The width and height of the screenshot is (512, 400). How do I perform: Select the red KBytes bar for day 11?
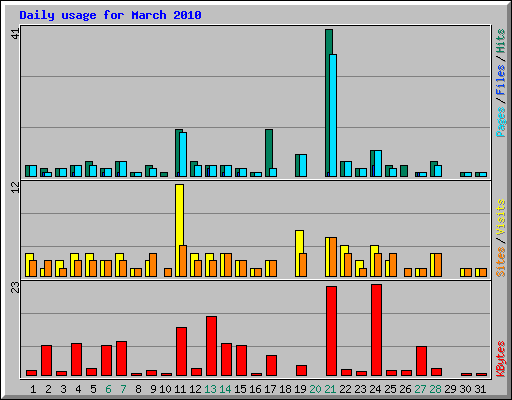(x=181, y=351)
